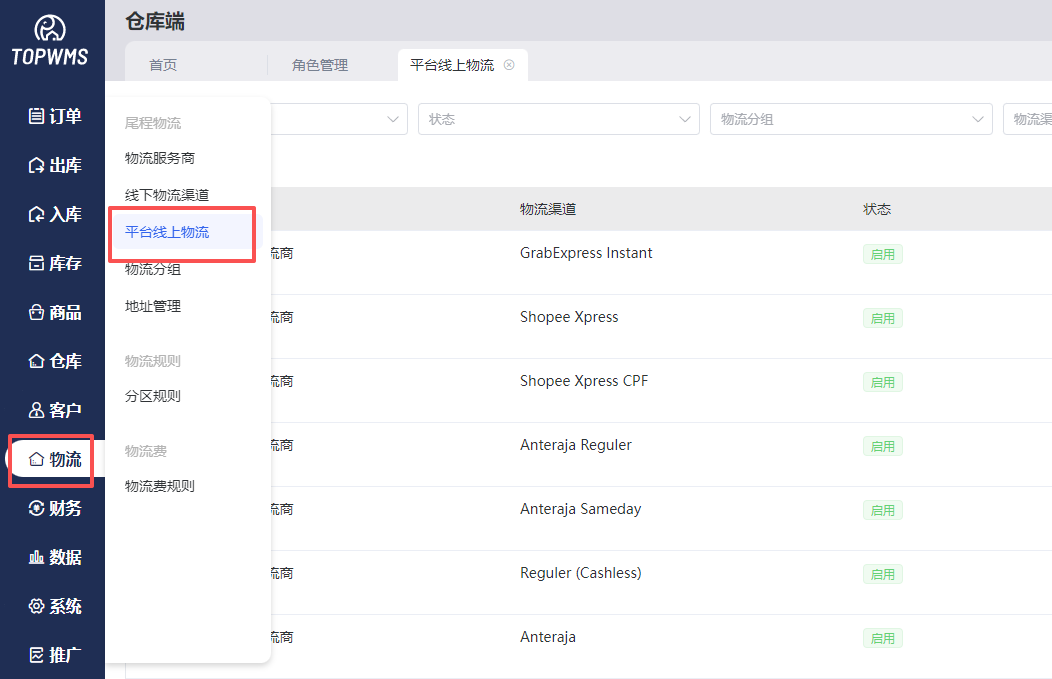Open the 仓库 warehouse sidebar icon
This screenshot has height=679, width=1052.
37,361
